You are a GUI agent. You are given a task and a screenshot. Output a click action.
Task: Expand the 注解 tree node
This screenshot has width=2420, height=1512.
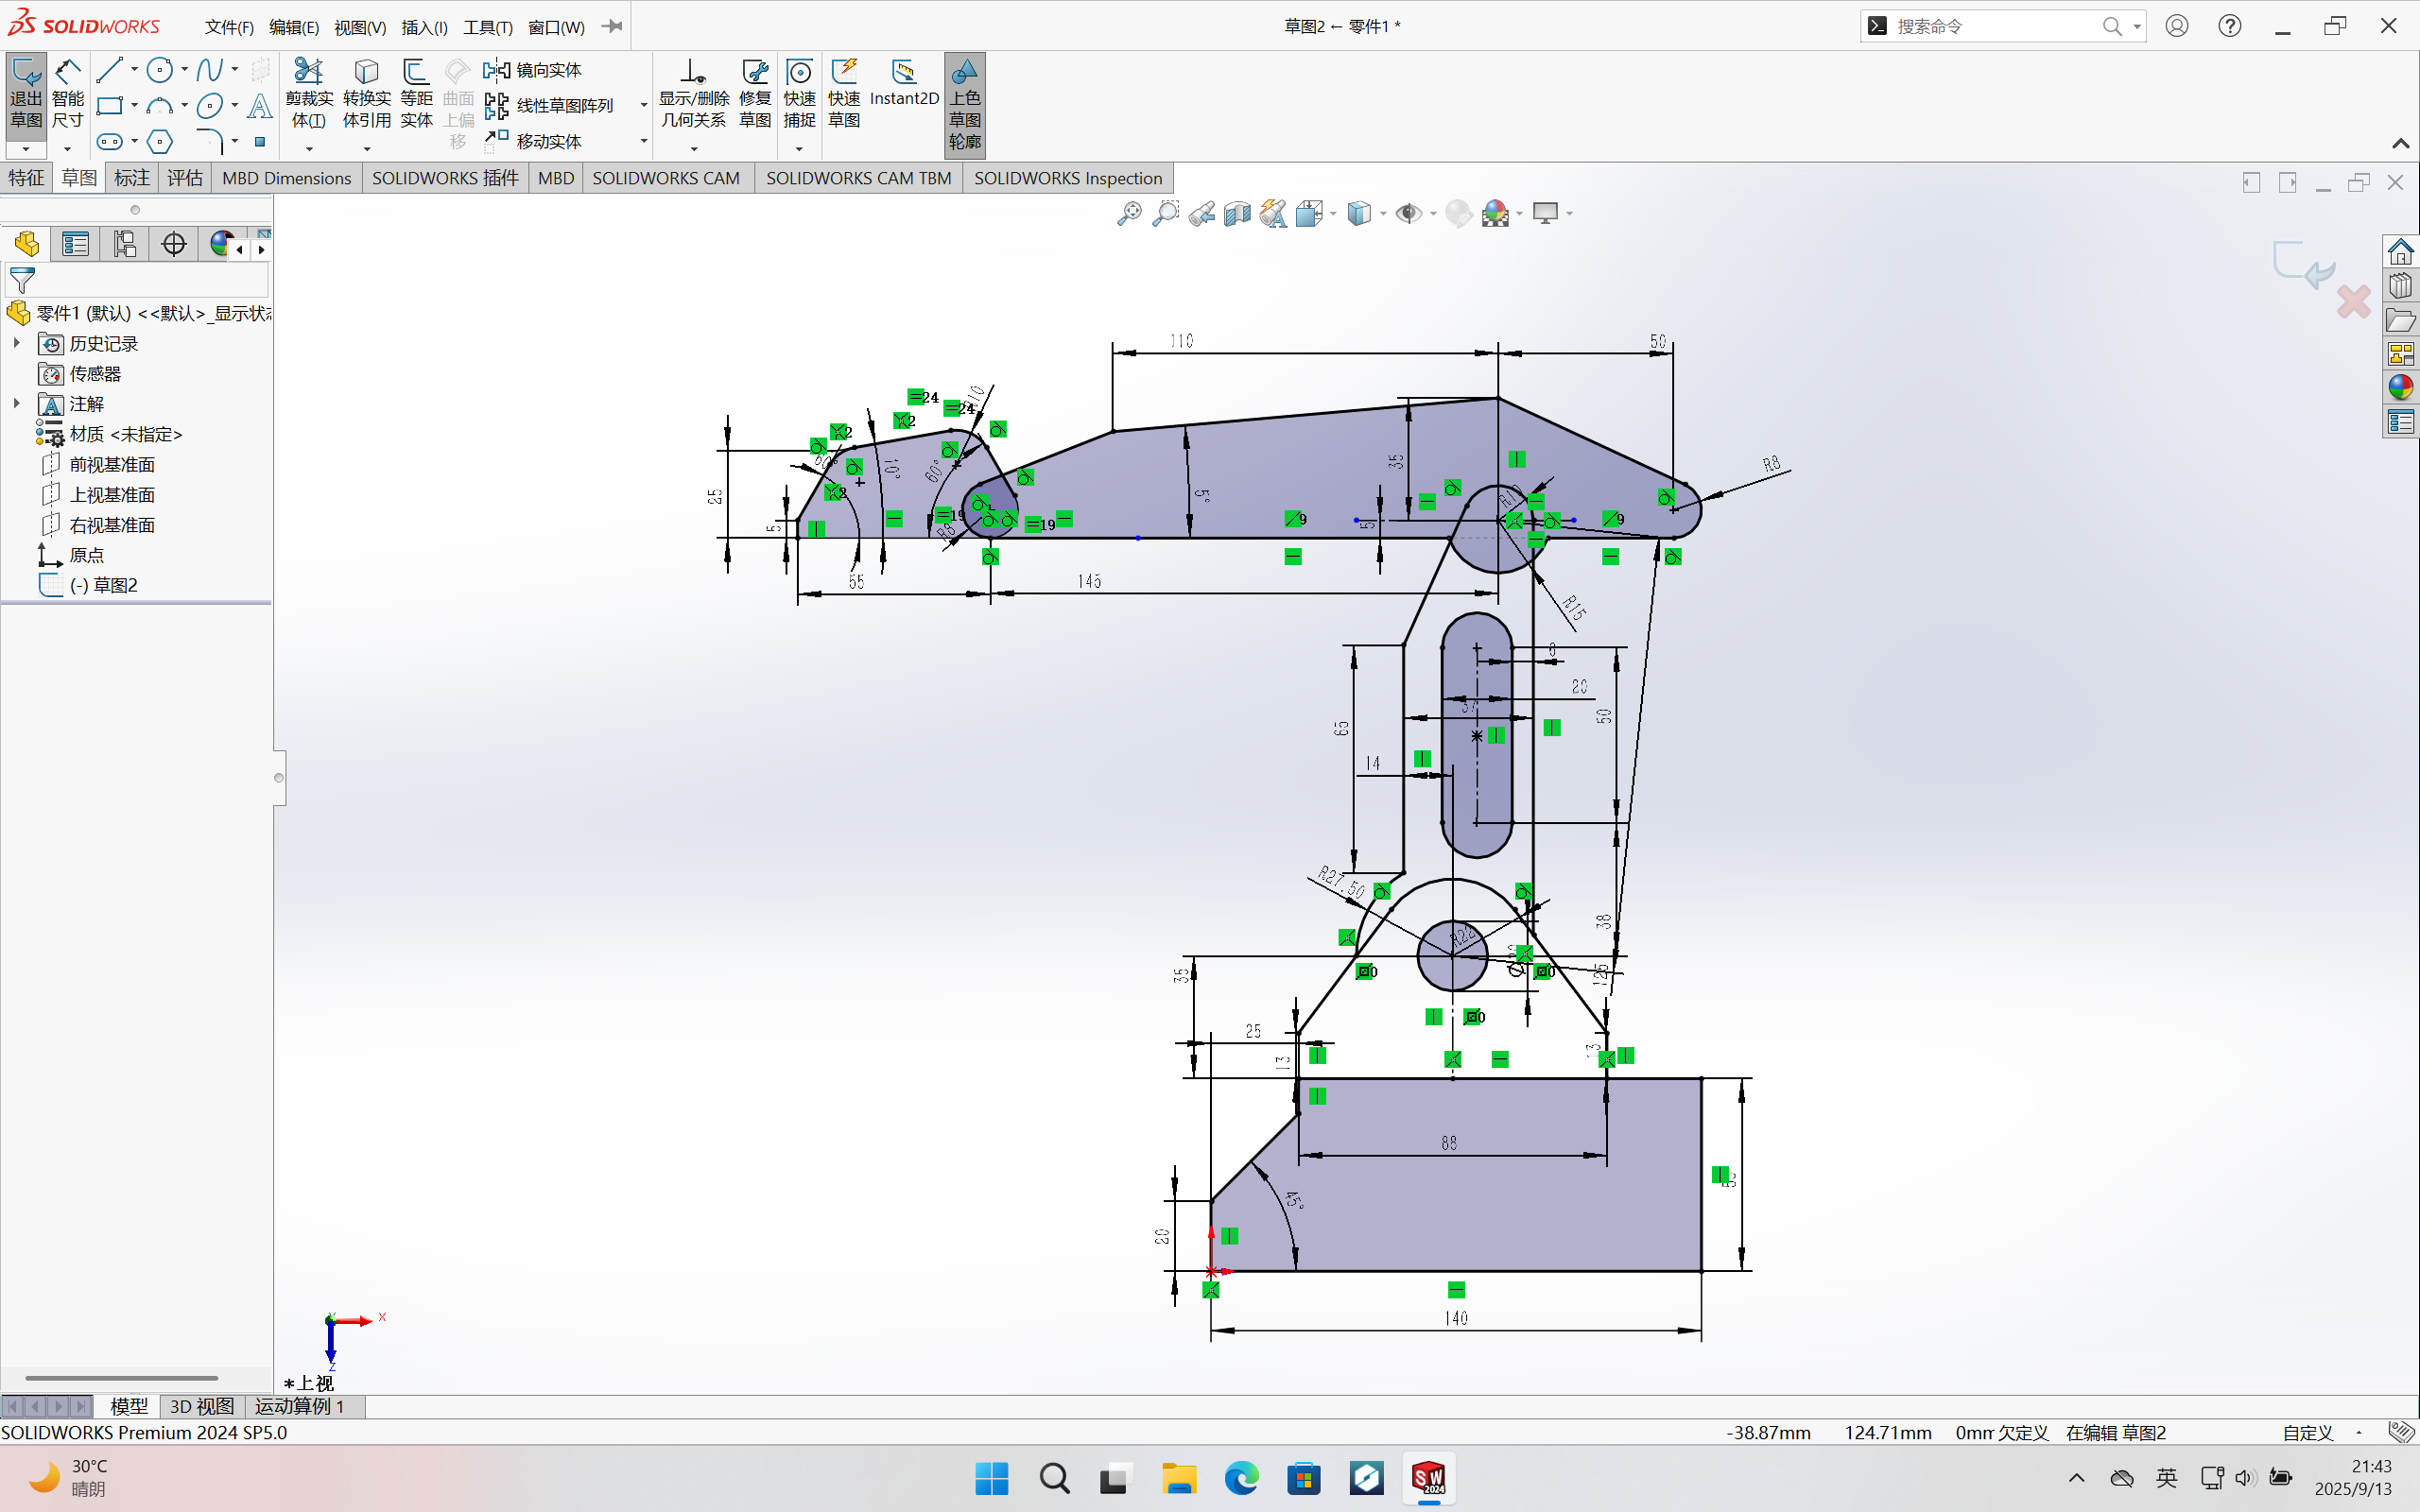point(16,403)
